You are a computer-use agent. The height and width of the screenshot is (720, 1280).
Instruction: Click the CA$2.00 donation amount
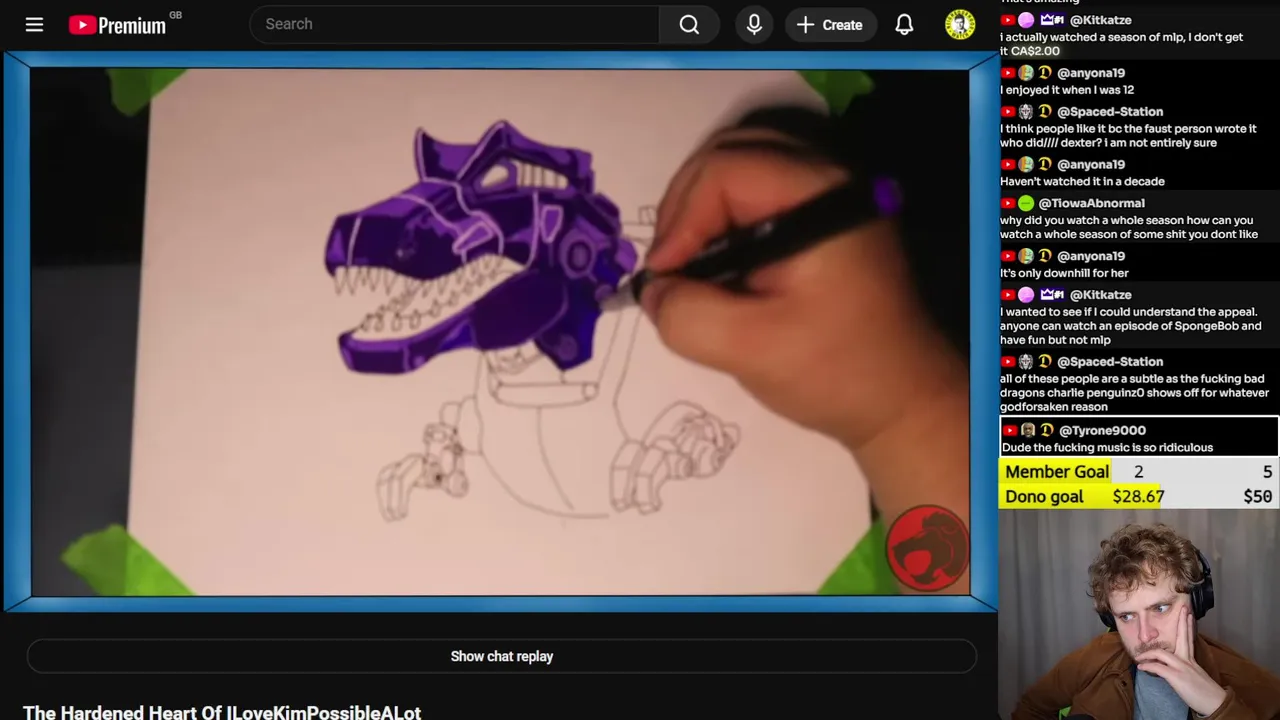tap(1035, 51)
